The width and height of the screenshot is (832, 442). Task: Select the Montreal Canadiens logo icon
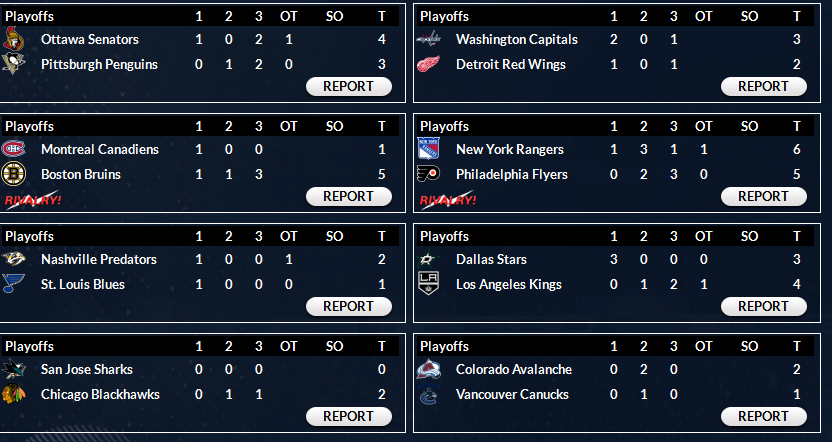point(14,150)
